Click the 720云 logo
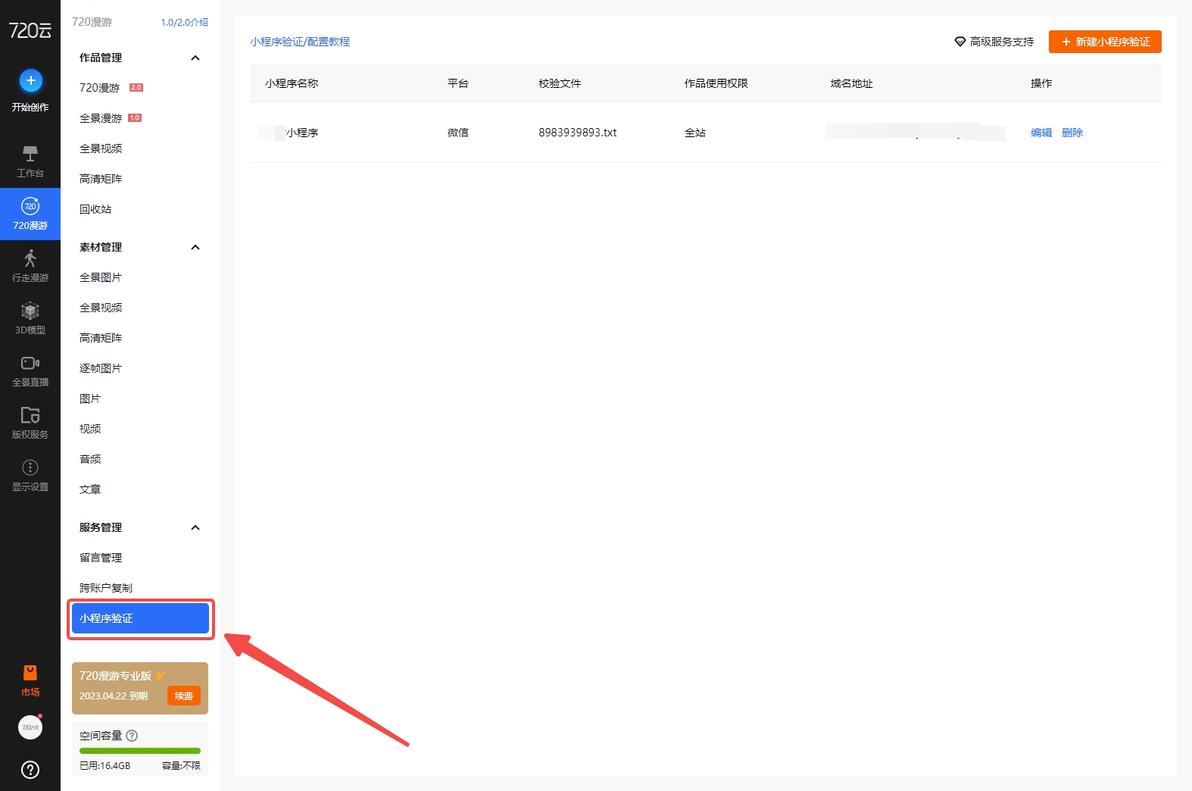Screen dimensions: 1192x791 pyautogui.click(x=30, y=30)
